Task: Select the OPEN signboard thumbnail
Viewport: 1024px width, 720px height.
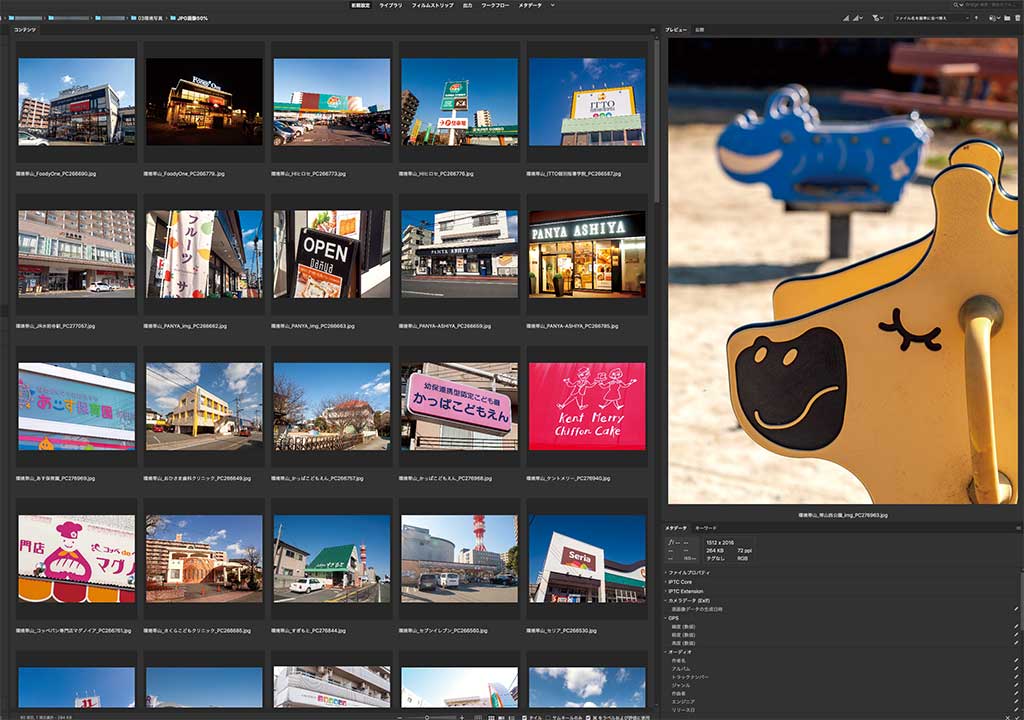Action: coord(332,254)
